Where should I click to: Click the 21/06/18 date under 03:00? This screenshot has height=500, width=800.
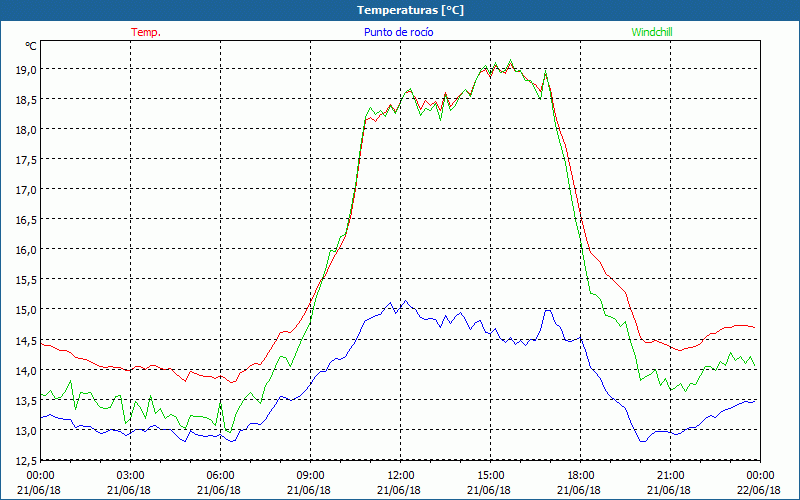pos(129,490)
